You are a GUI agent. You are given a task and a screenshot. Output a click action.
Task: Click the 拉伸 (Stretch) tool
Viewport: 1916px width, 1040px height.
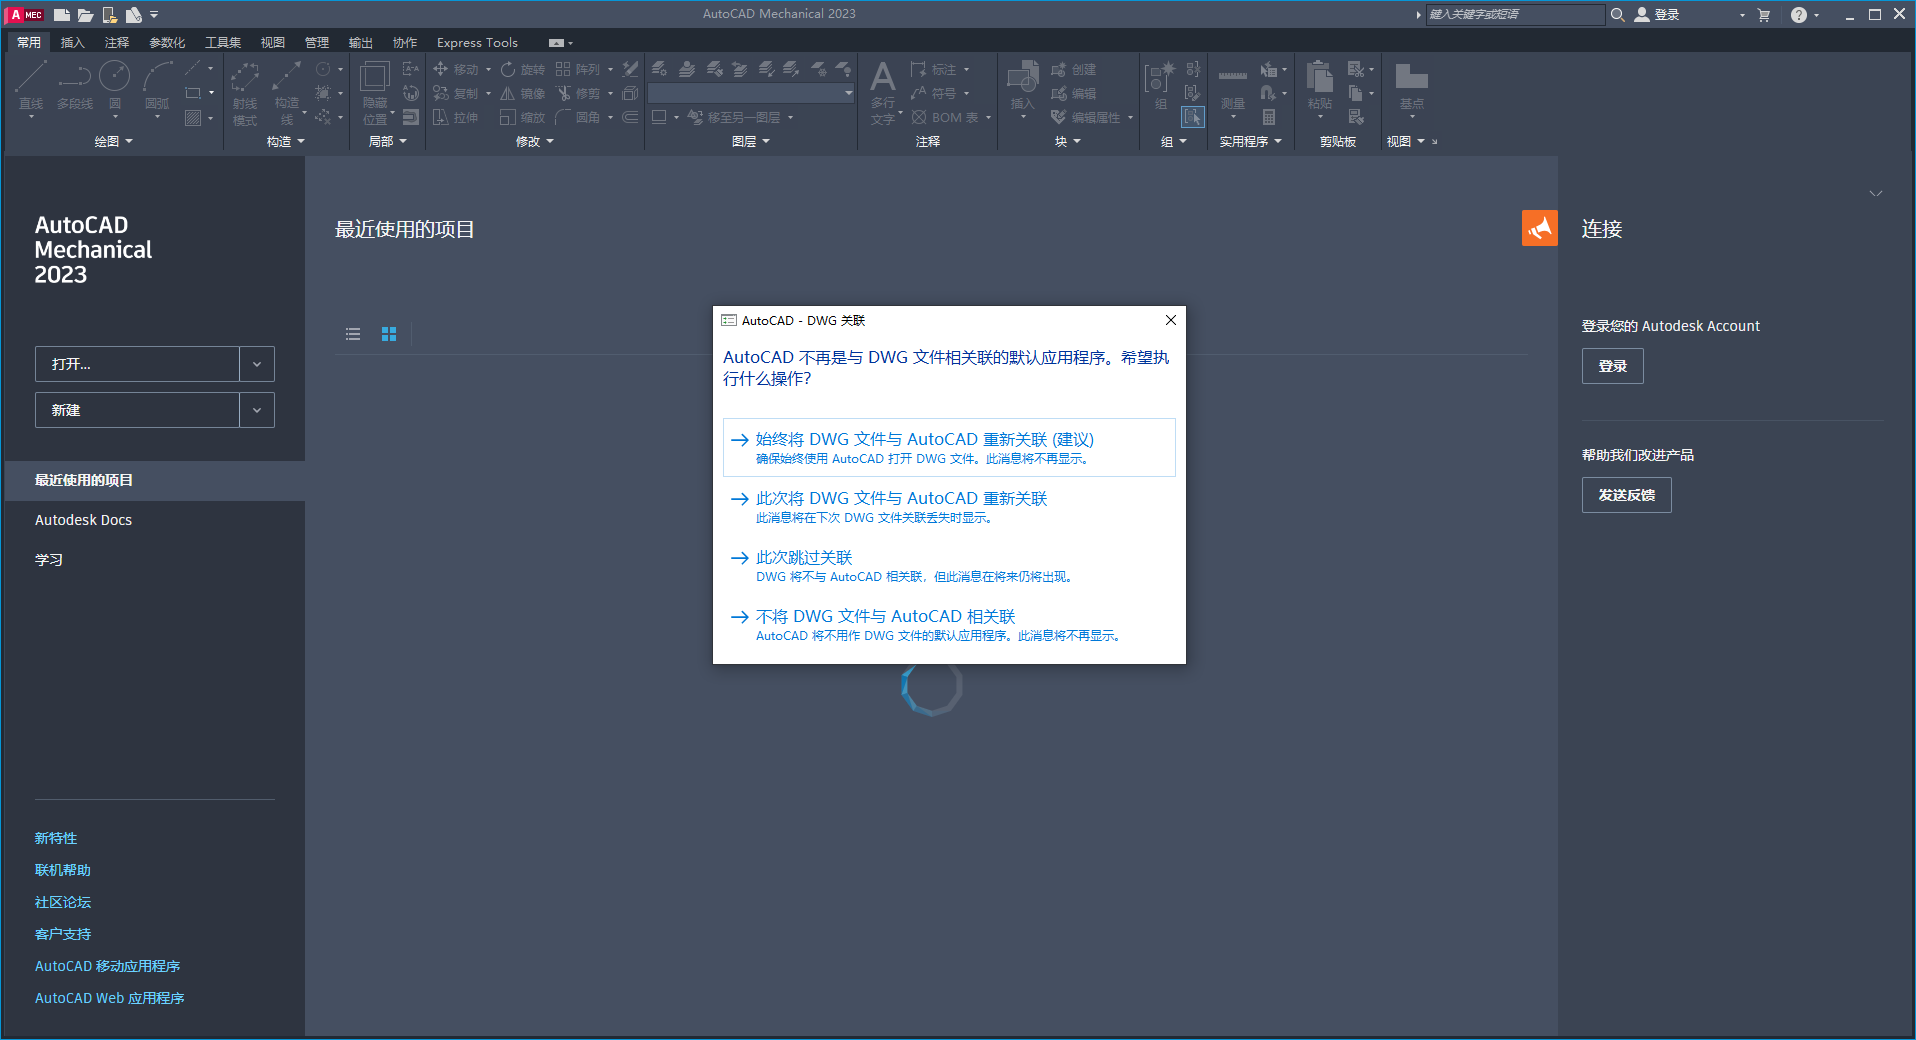tap(458, 116)
